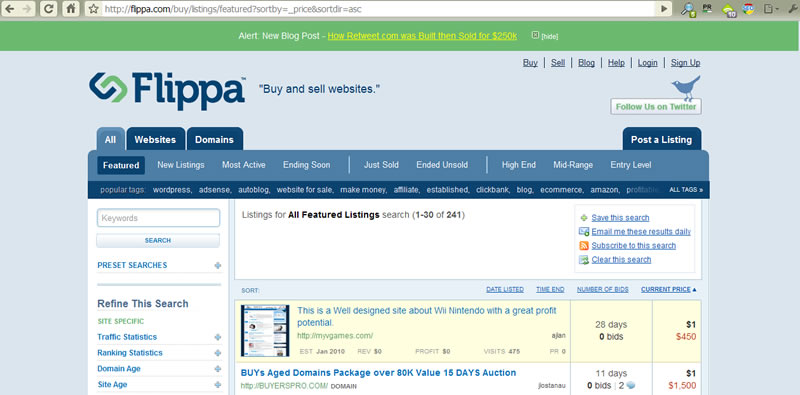Open the Help link in top navigation
This screenshot has height=395, width=800.
(616, 63)
